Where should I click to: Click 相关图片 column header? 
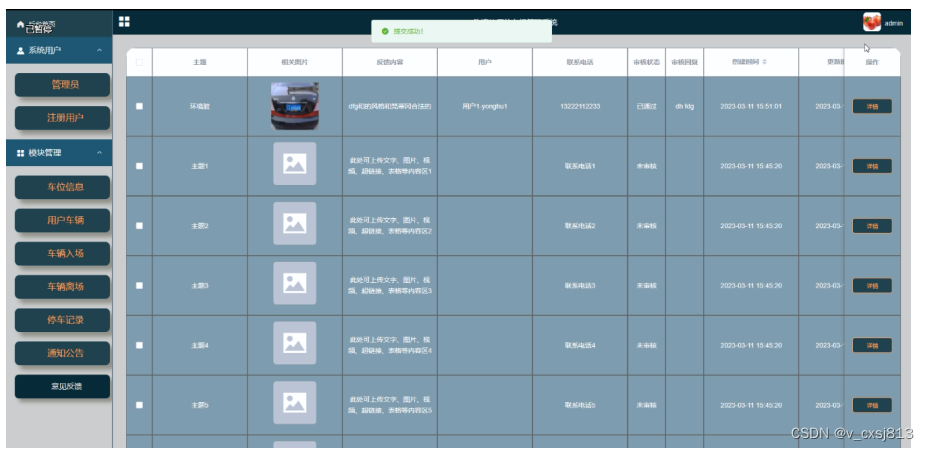[294, 62]
